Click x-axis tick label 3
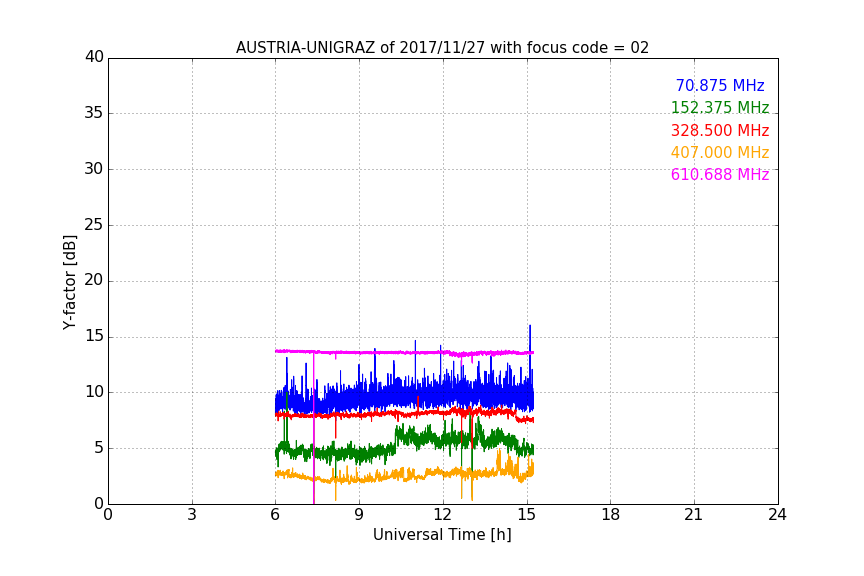This screenshot has width=864, height=576. (192, 515)
